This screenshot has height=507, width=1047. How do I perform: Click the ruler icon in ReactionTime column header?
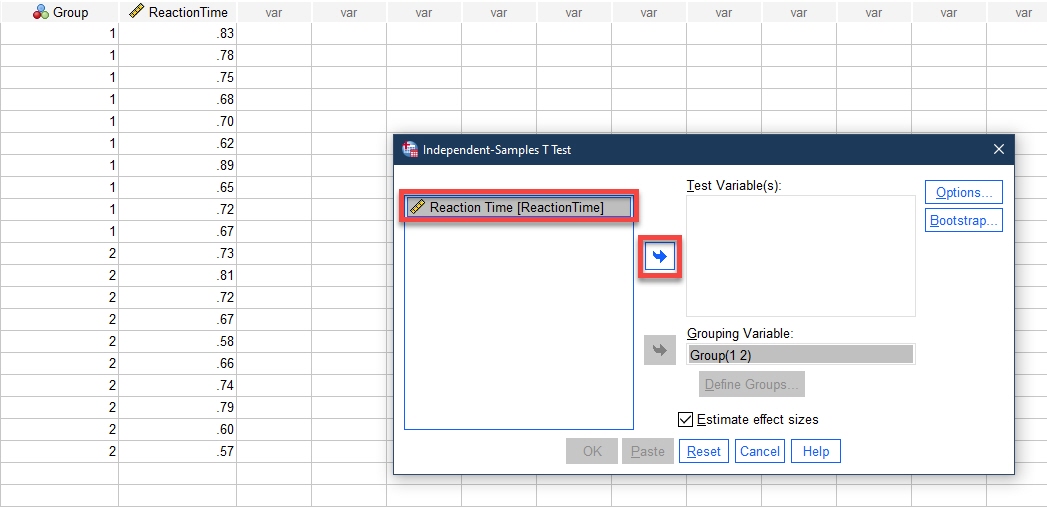click(x=137, y=11)
